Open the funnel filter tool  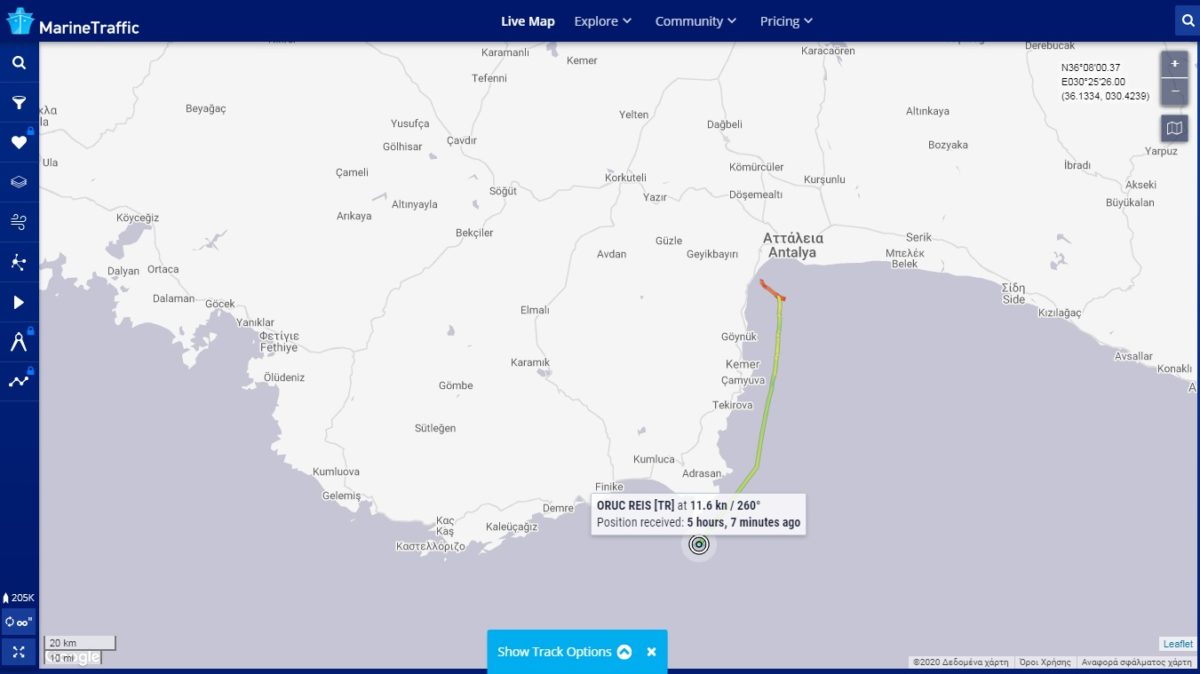click(19, 103)
